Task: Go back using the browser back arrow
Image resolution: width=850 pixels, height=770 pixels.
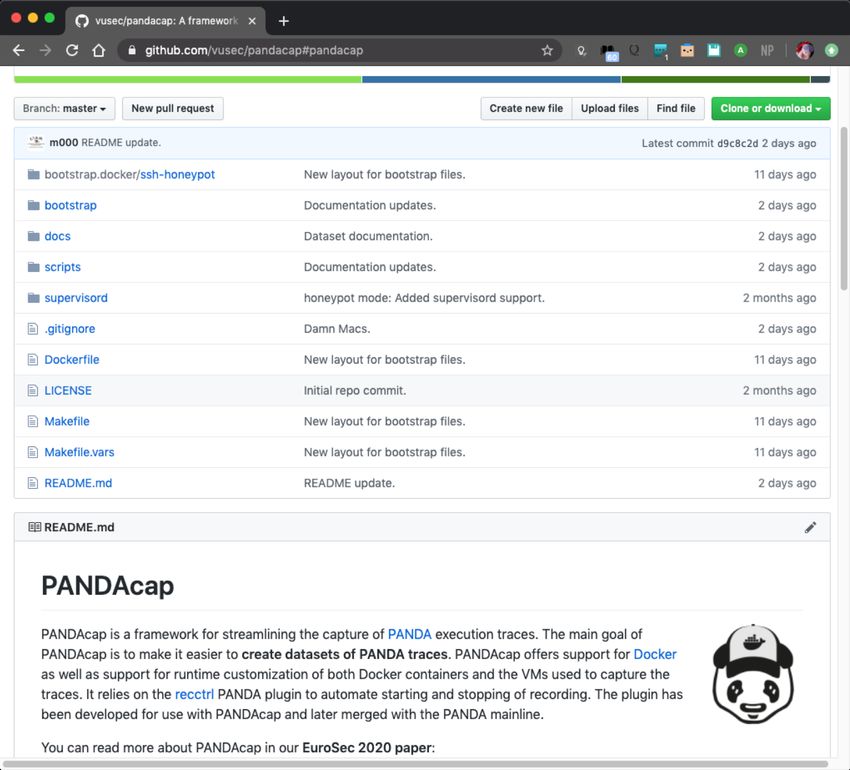Action: tap(18, 50)
